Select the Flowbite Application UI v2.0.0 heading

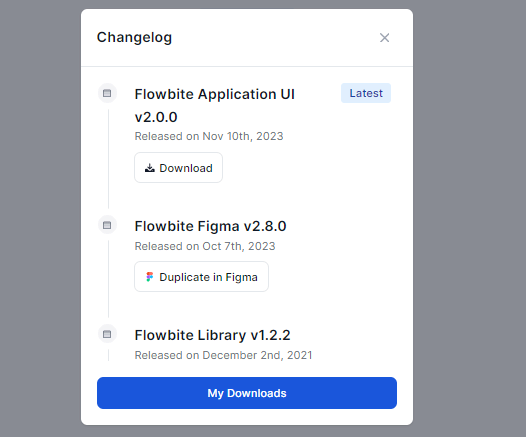215,105
